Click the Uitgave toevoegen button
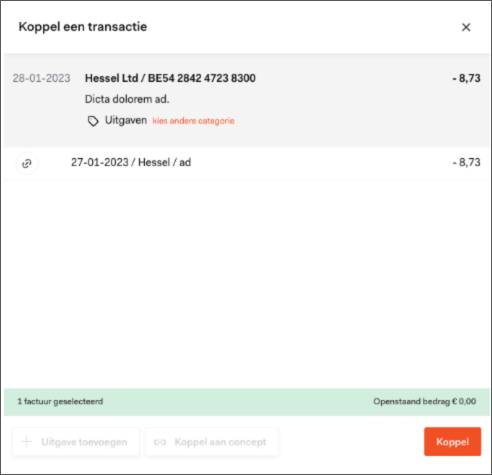Screen dimensions: 492x475 coord(76,442)
